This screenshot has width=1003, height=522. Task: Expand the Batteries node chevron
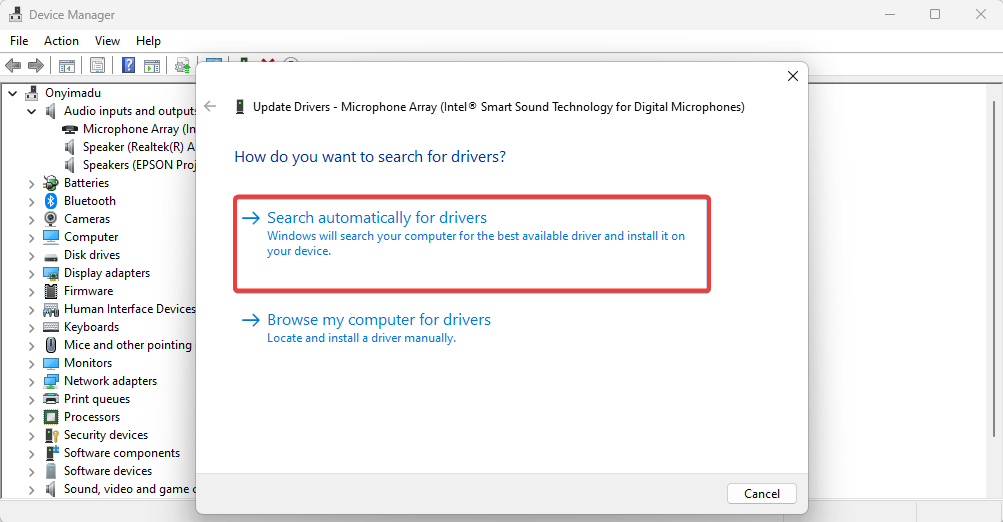(x=31, y=184)
